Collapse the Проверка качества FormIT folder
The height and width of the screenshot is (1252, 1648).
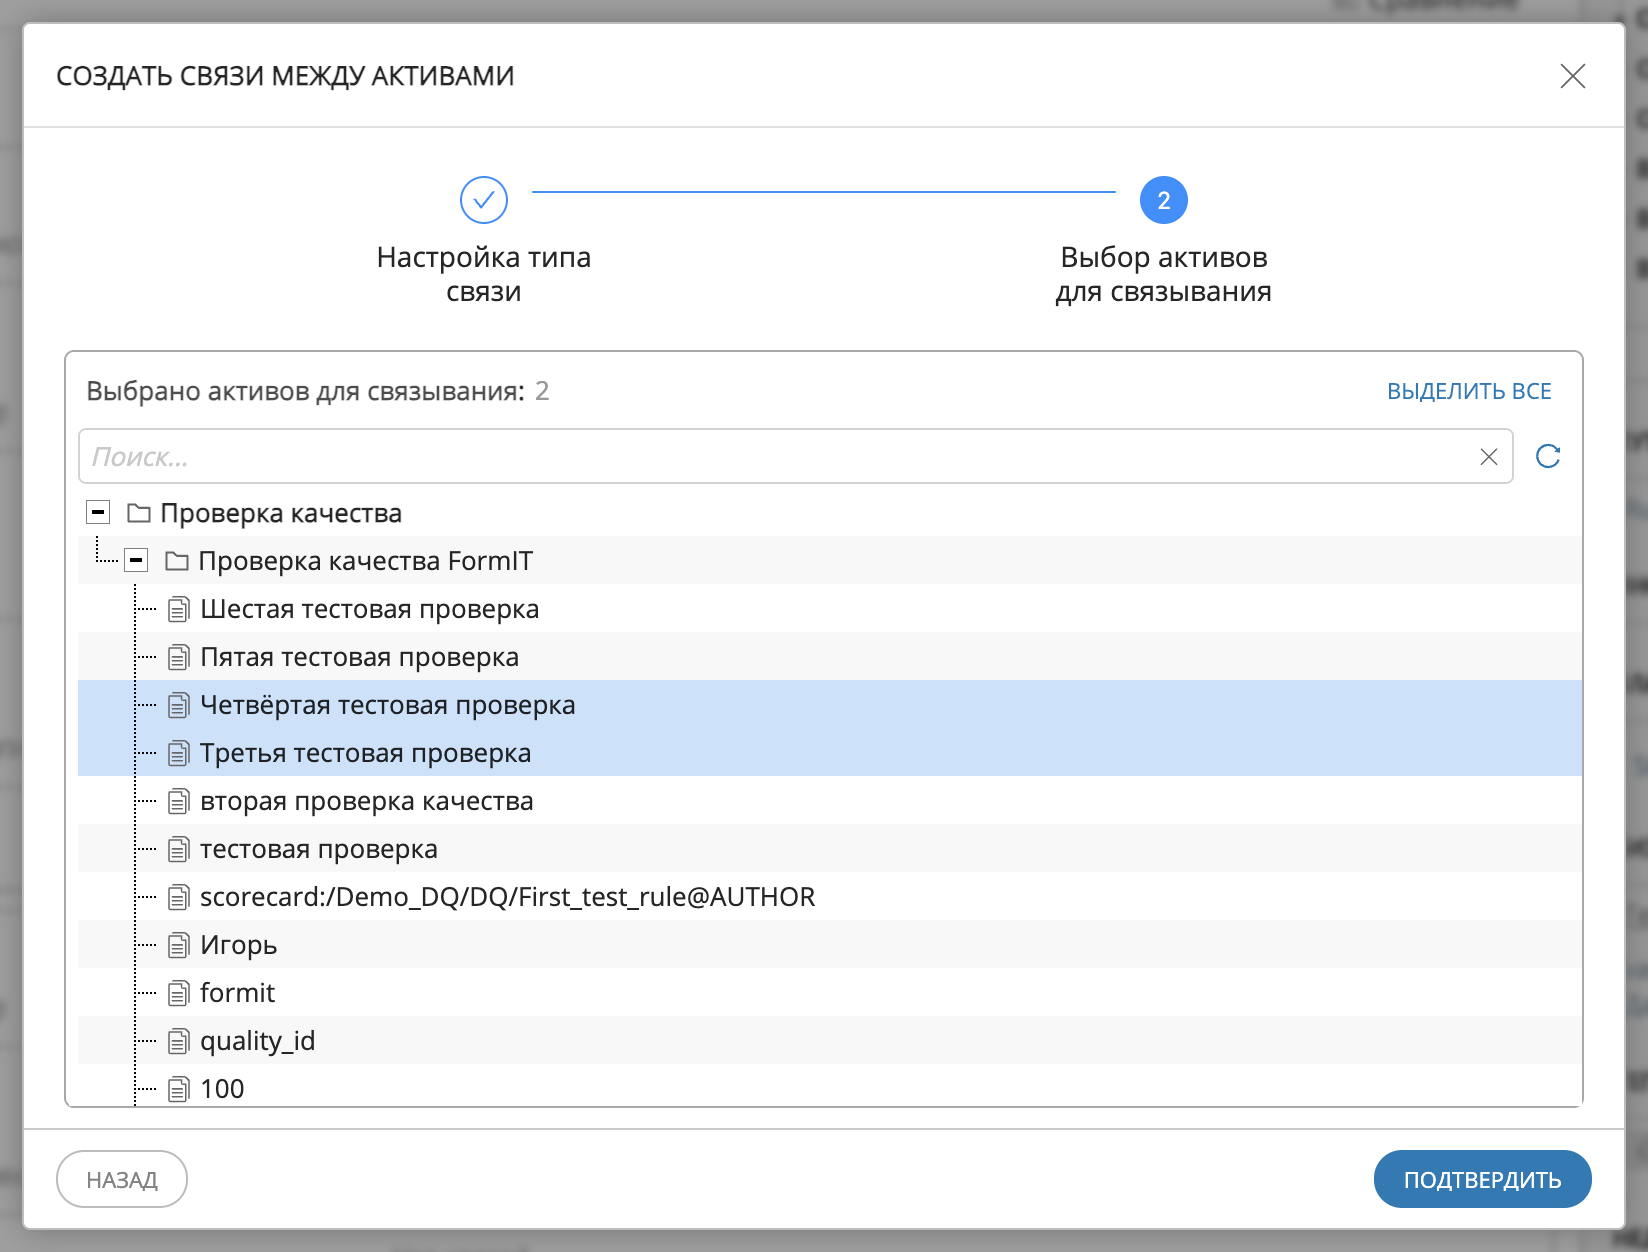coord(135,560)
